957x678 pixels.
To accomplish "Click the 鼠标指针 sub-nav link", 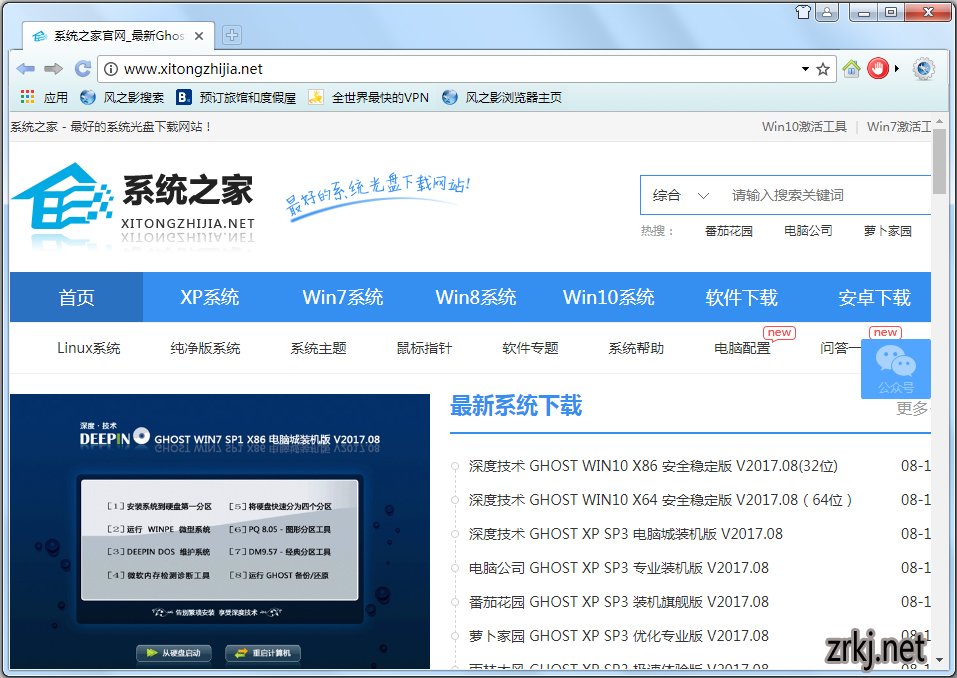I will coord(424,348).
